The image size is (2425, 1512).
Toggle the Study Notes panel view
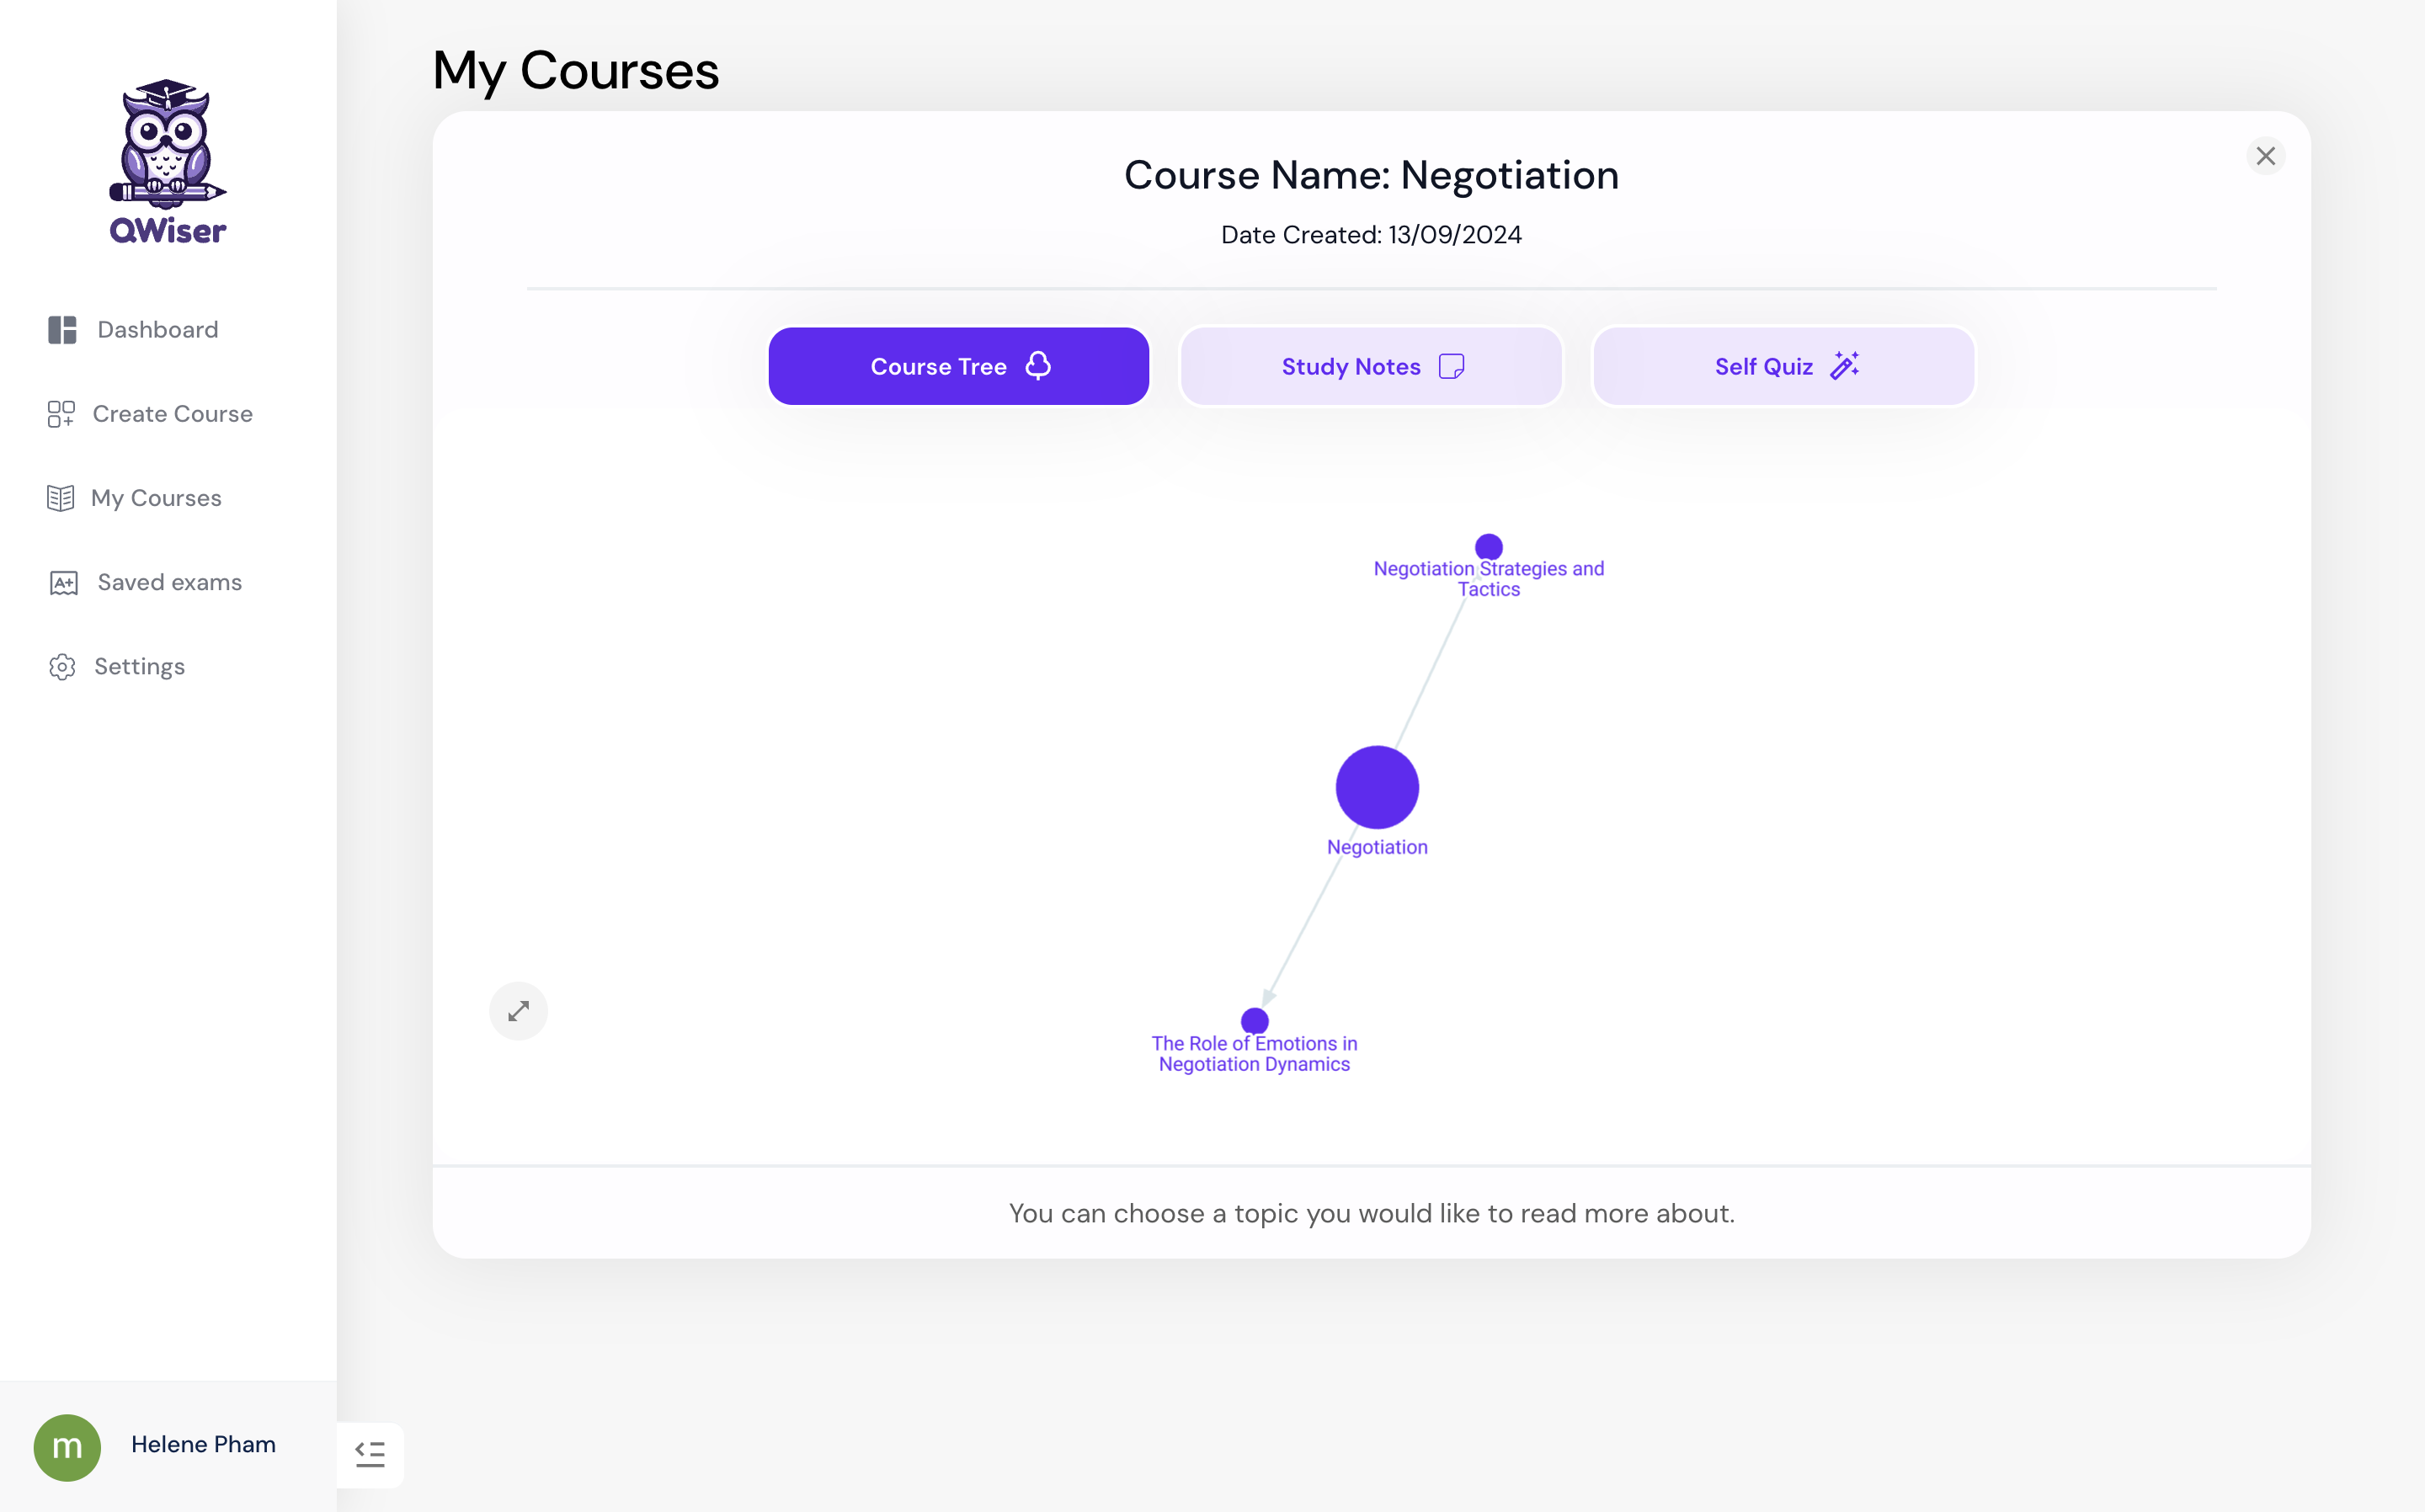(1371, 366)
